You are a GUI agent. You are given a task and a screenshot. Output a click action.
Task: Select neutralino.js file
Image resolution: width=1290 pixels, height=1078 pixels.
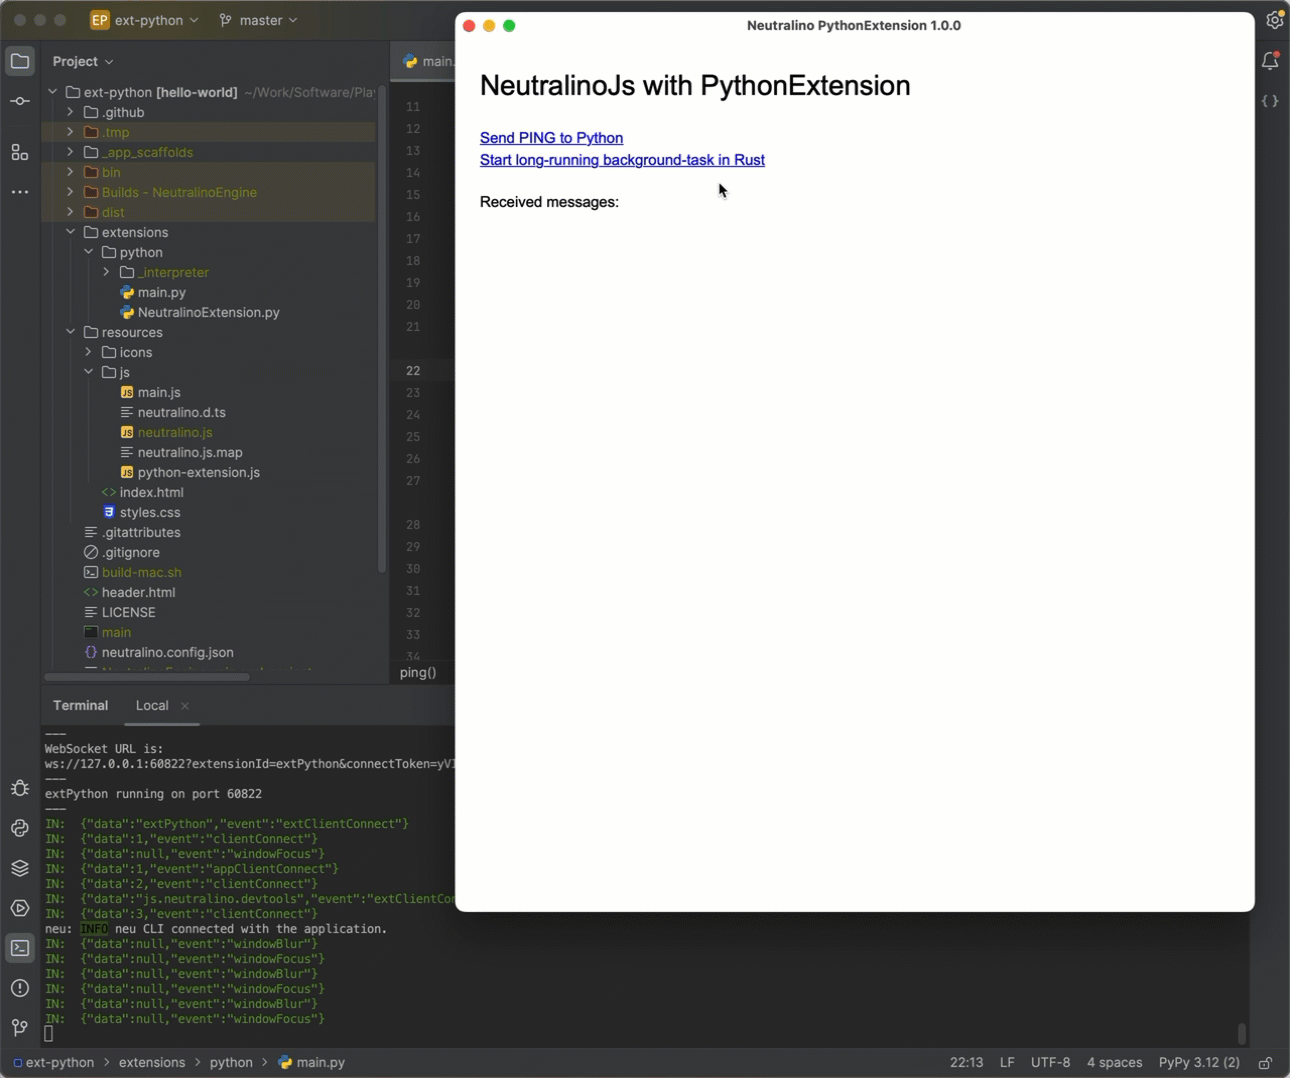pyautogui.click(x=166, y=432)
